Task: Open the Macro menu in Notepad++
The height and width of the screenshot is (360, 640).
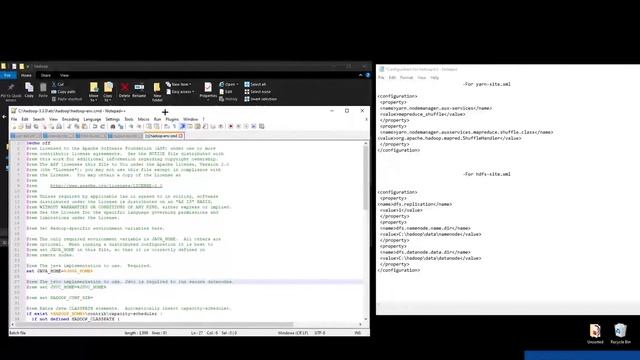Action: click(x=143, y=119)
